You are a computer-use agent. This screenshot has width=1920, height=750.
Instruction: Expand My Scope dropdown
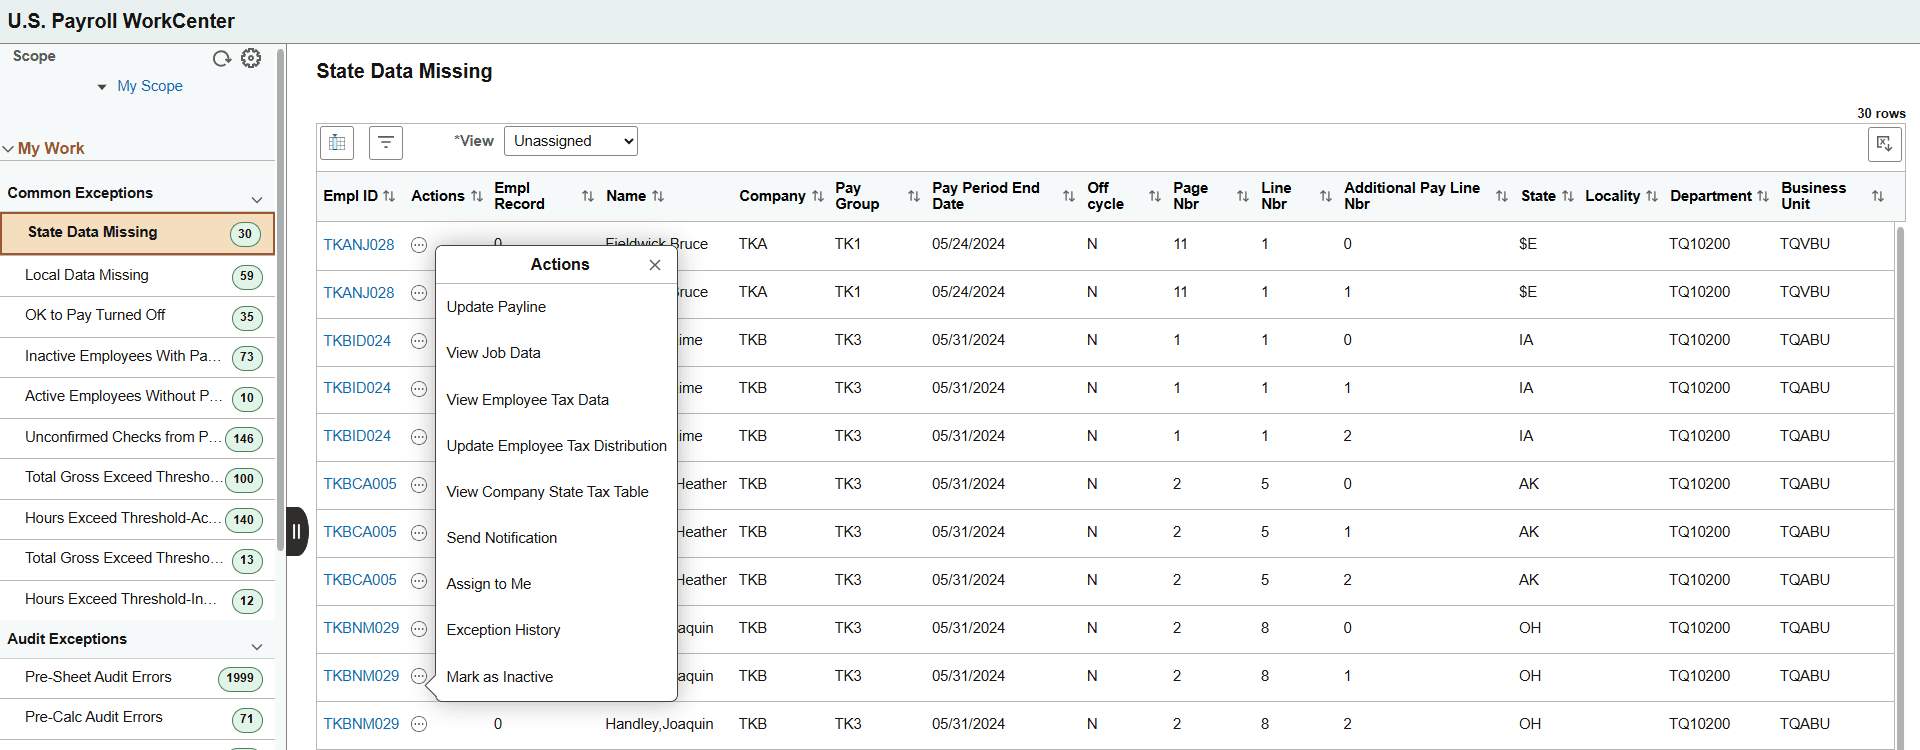(102, 87)
